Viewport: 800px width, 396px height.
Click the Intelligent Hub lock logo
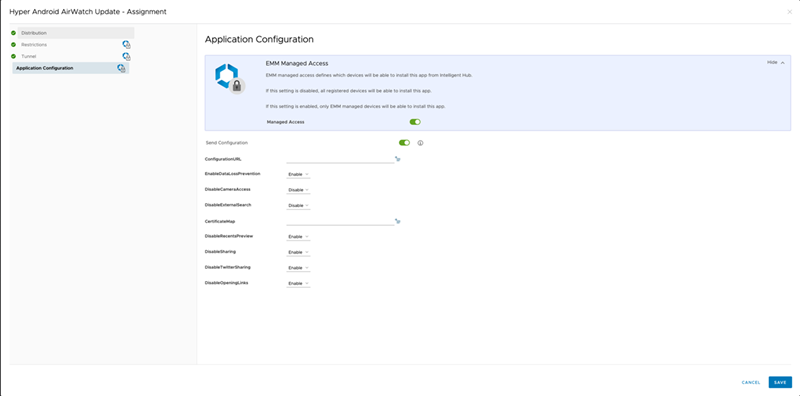click(x=230, y=79)
